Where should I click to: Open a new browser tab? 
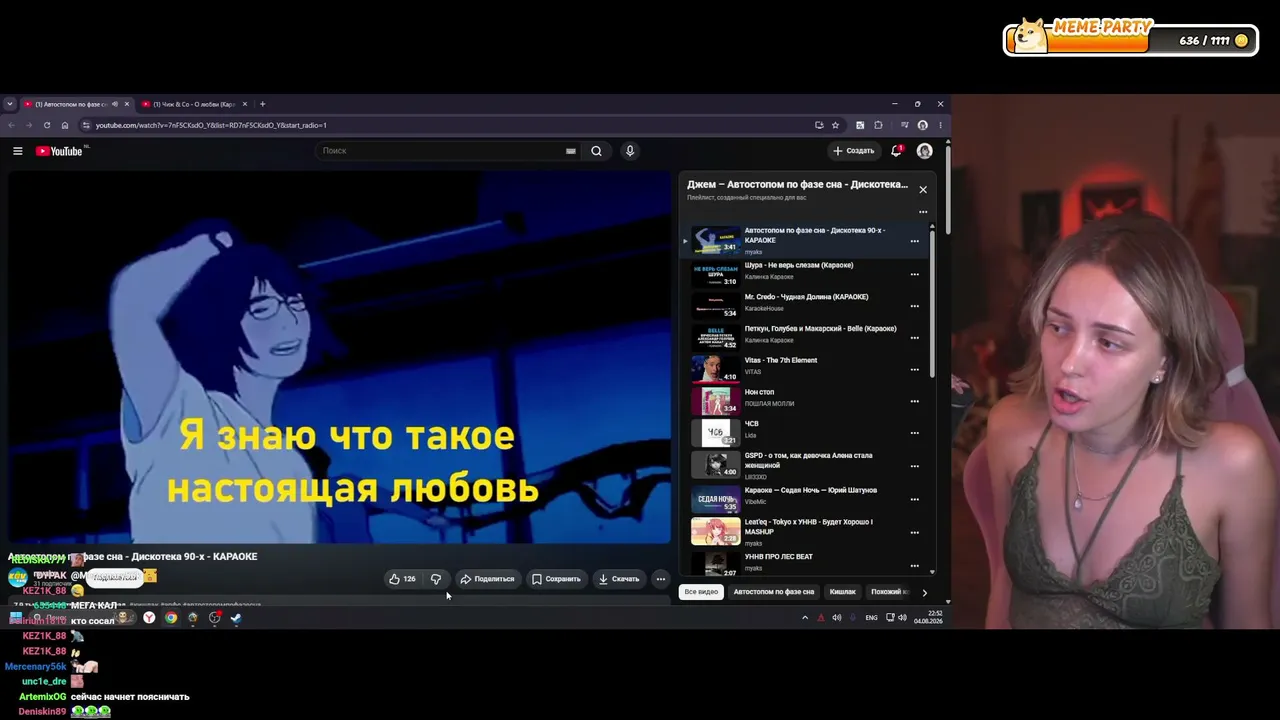(x=263, y=104)
